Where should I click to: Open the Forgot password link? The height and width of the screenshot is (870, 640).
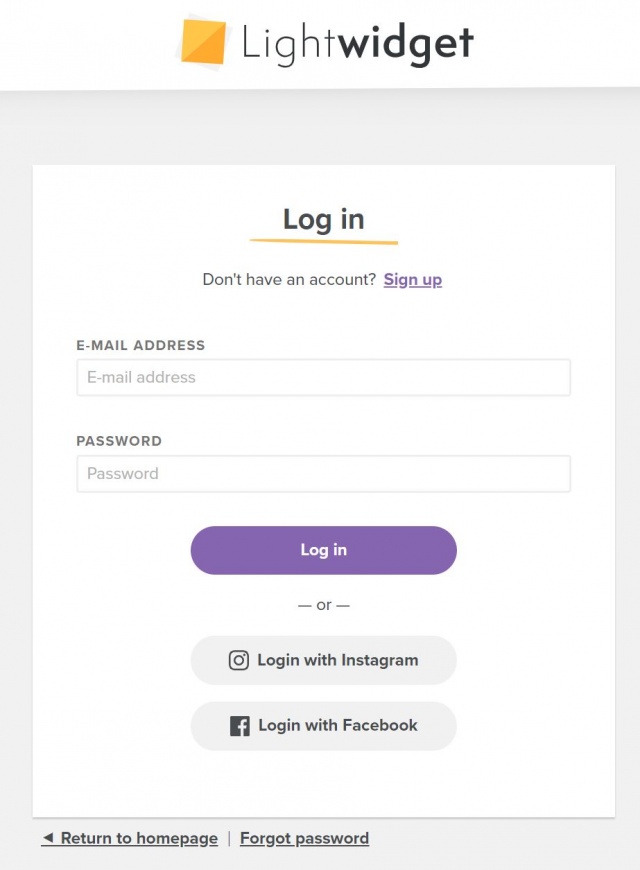[304, 838]
